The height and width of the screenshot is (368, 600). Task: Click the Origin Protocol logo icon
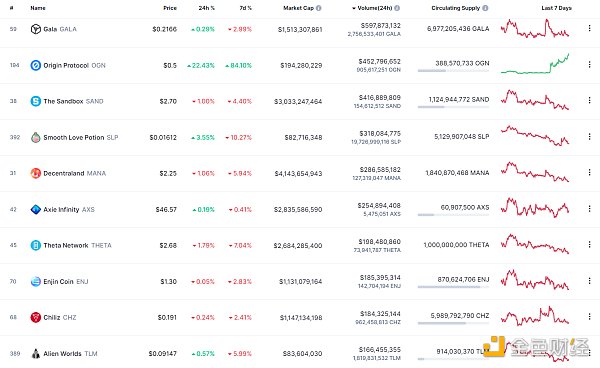click(x=36, y=65)
